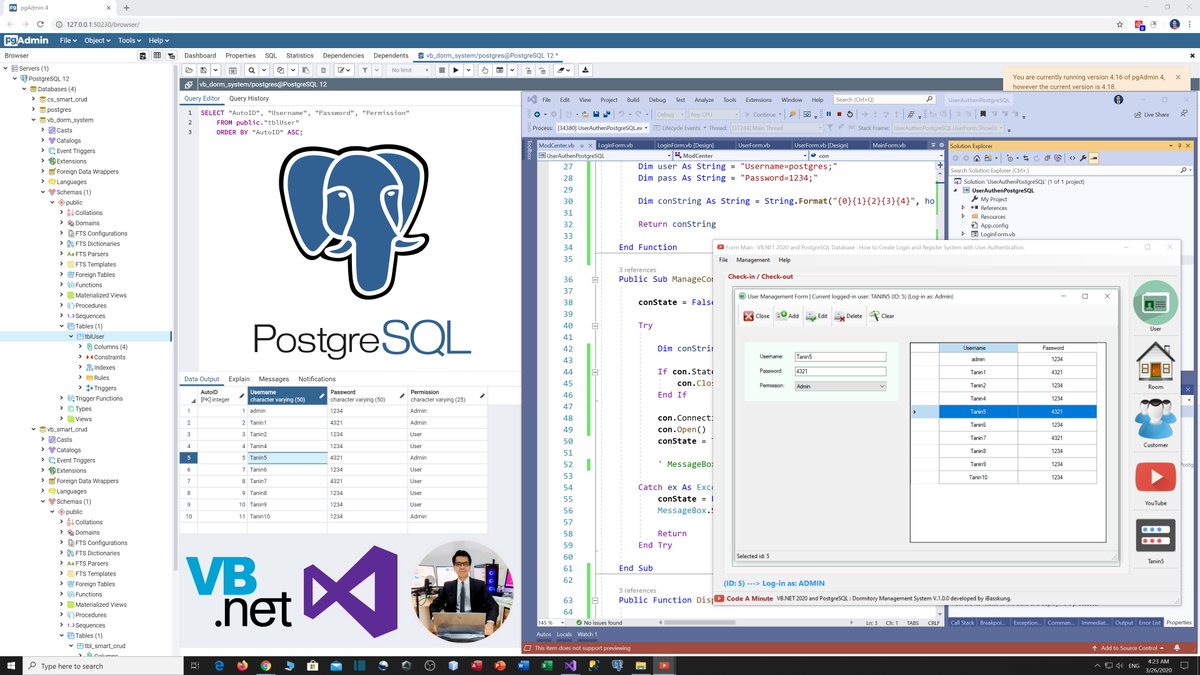Dismiss the pgAdmin version notification
This screenshot has width=1200, height=675.
click(x=1178, y=77)
